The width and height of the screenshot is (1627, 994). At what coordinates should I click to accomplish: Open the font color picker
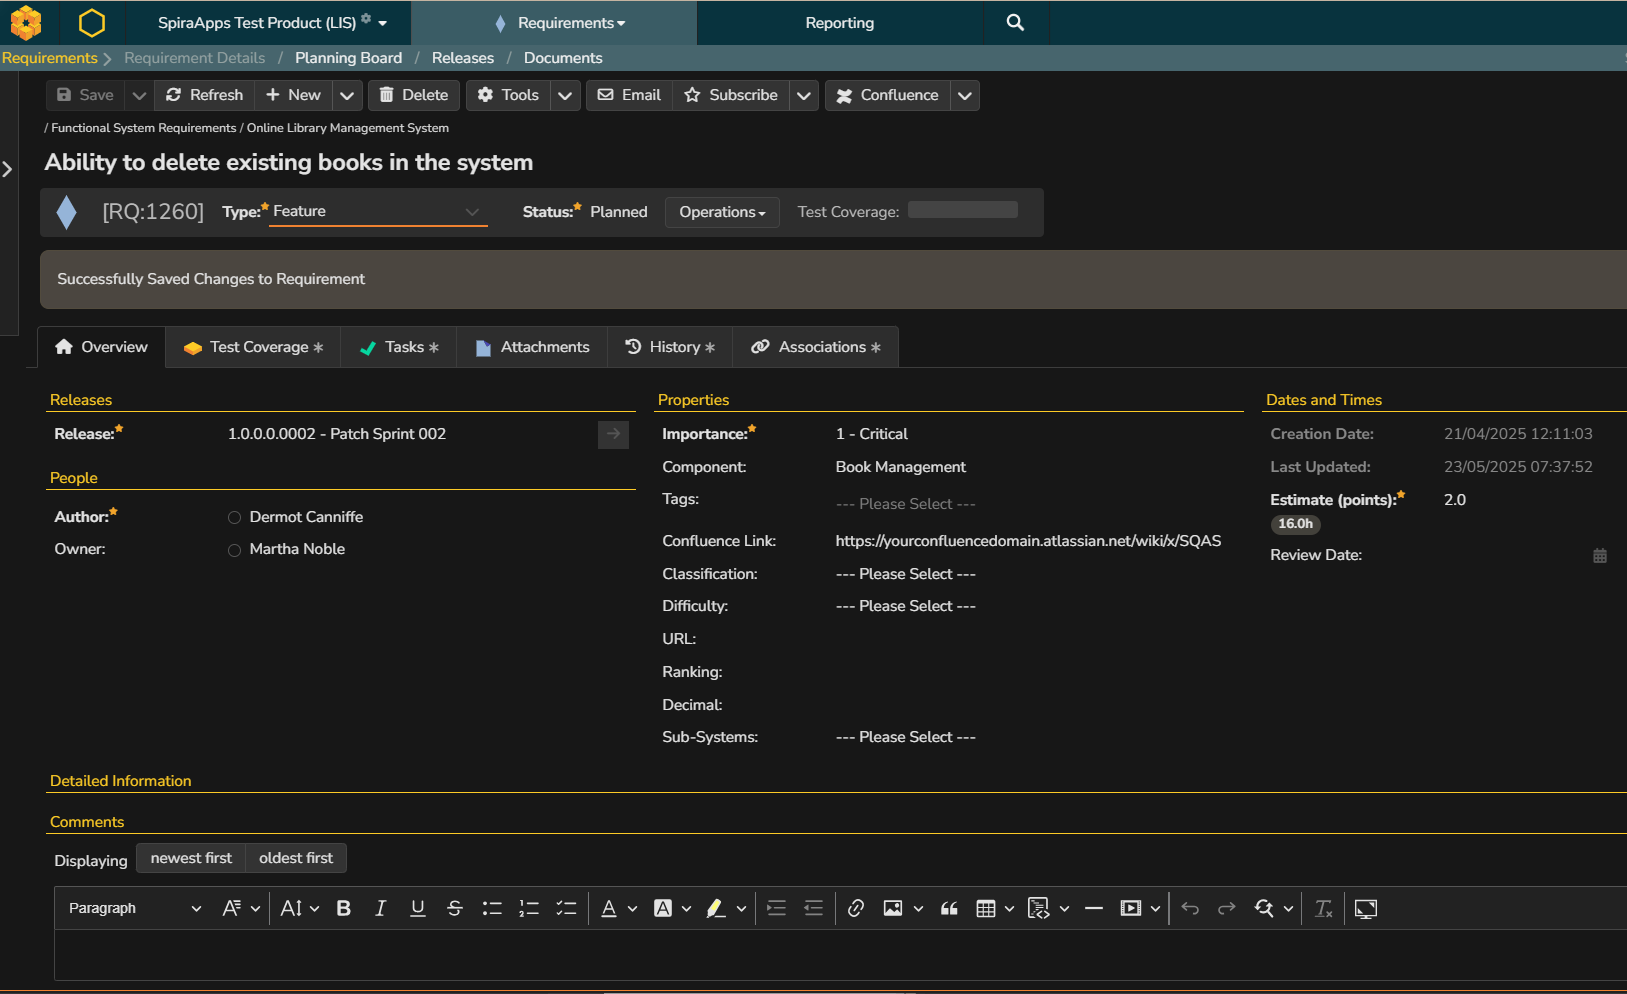point(609,908)
